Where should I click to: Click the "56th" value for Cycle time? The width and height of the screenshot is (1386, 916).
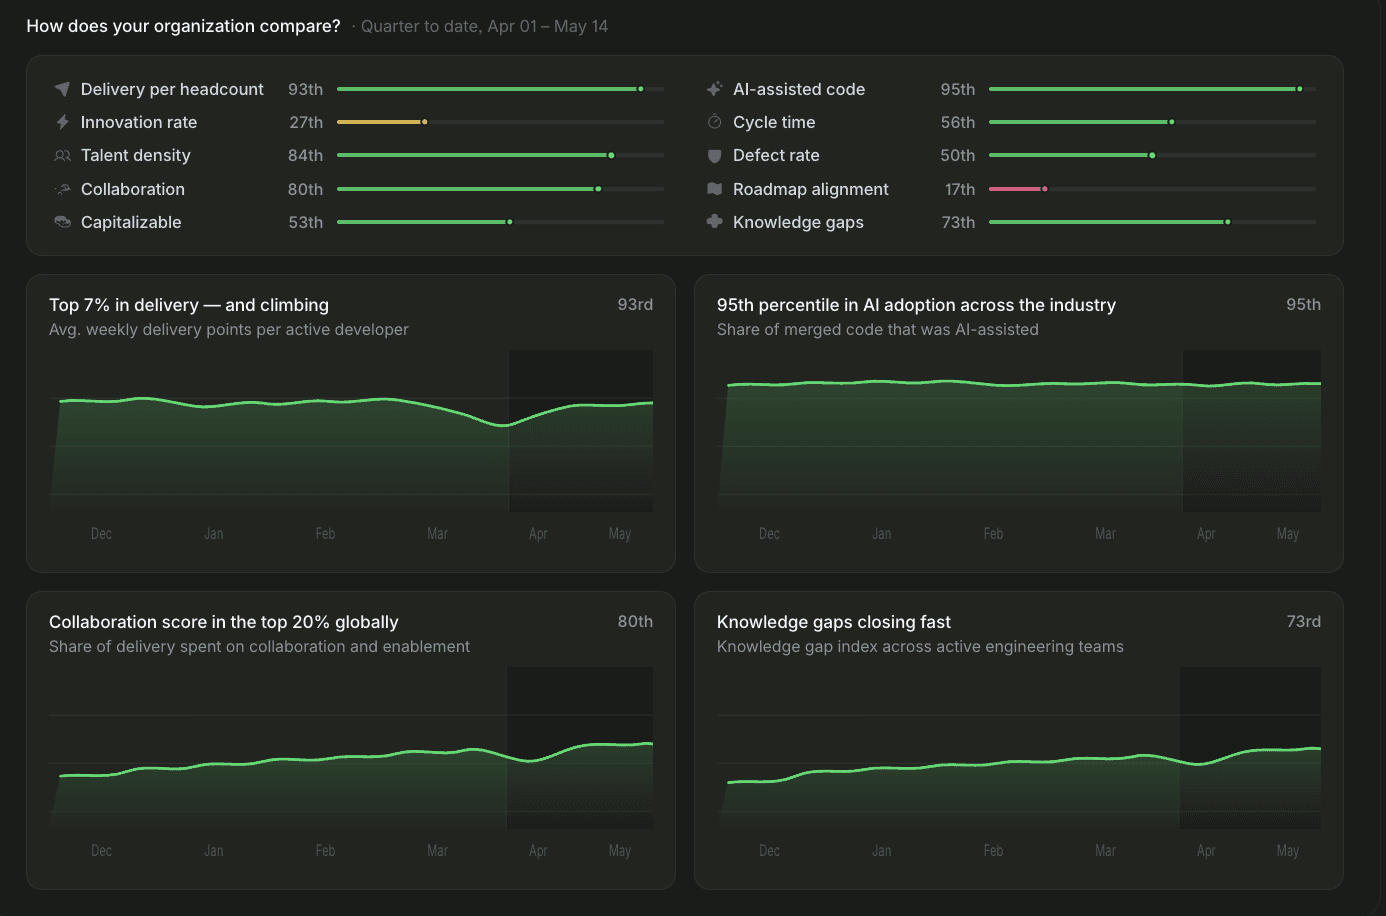958,122
